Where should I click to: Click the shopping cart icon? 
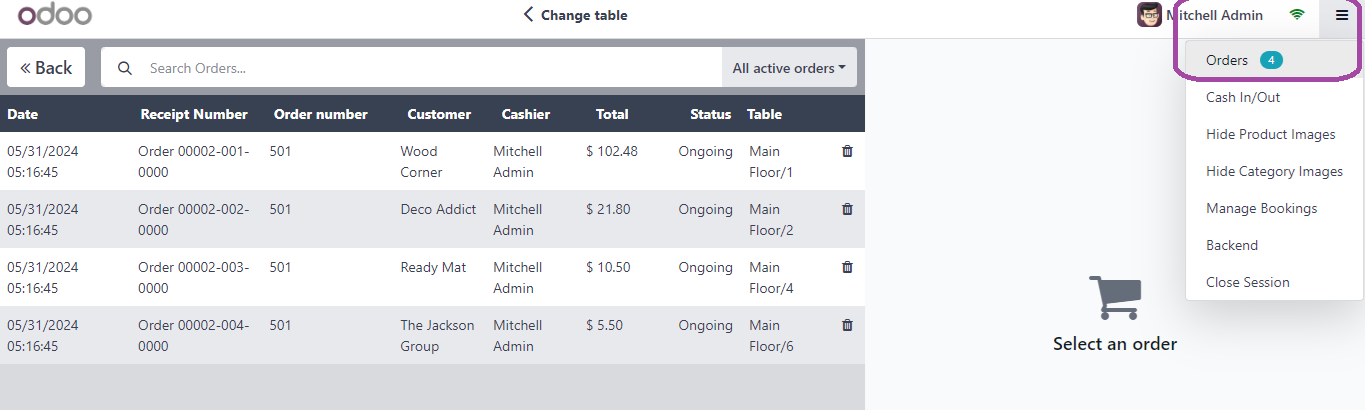click(1115, 298)
